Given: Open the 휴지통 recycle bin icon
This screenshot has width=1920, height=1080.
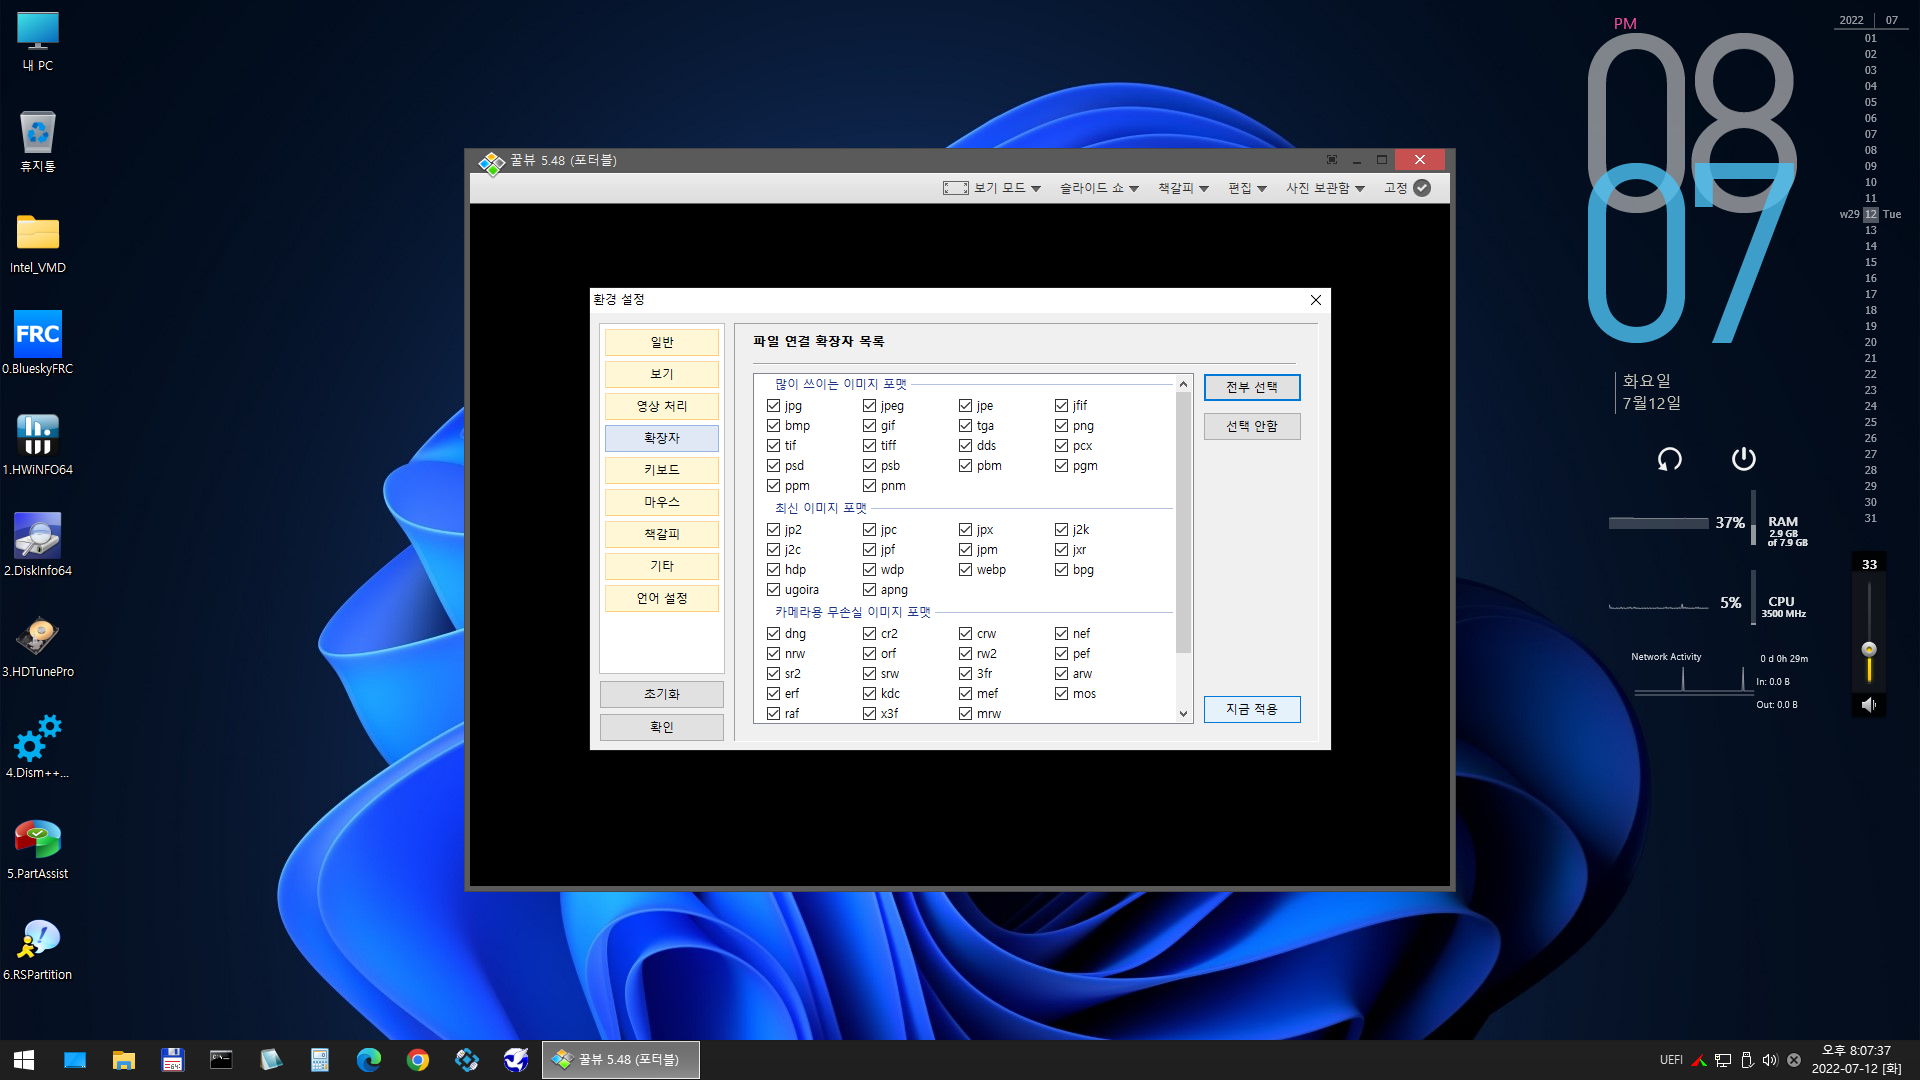Looking at the screenshot, I should tap(38, 142).
